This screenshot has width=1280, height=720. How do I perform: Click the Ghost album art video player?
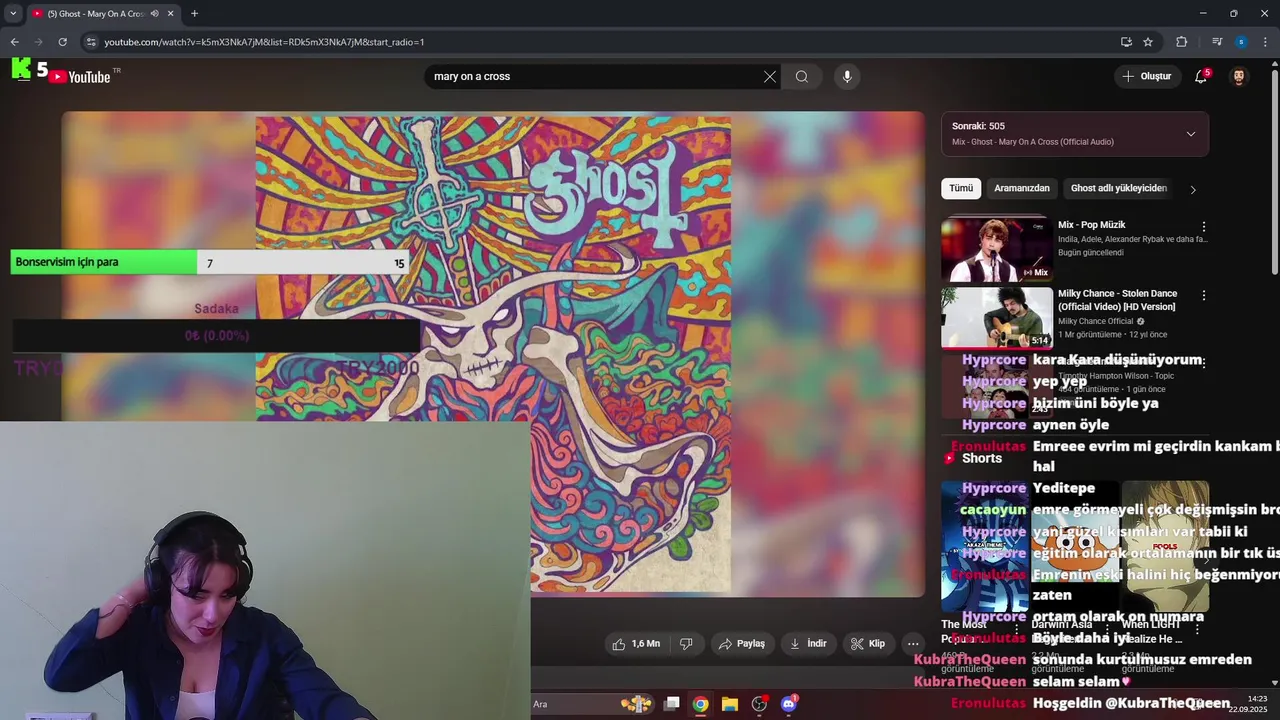493,354
